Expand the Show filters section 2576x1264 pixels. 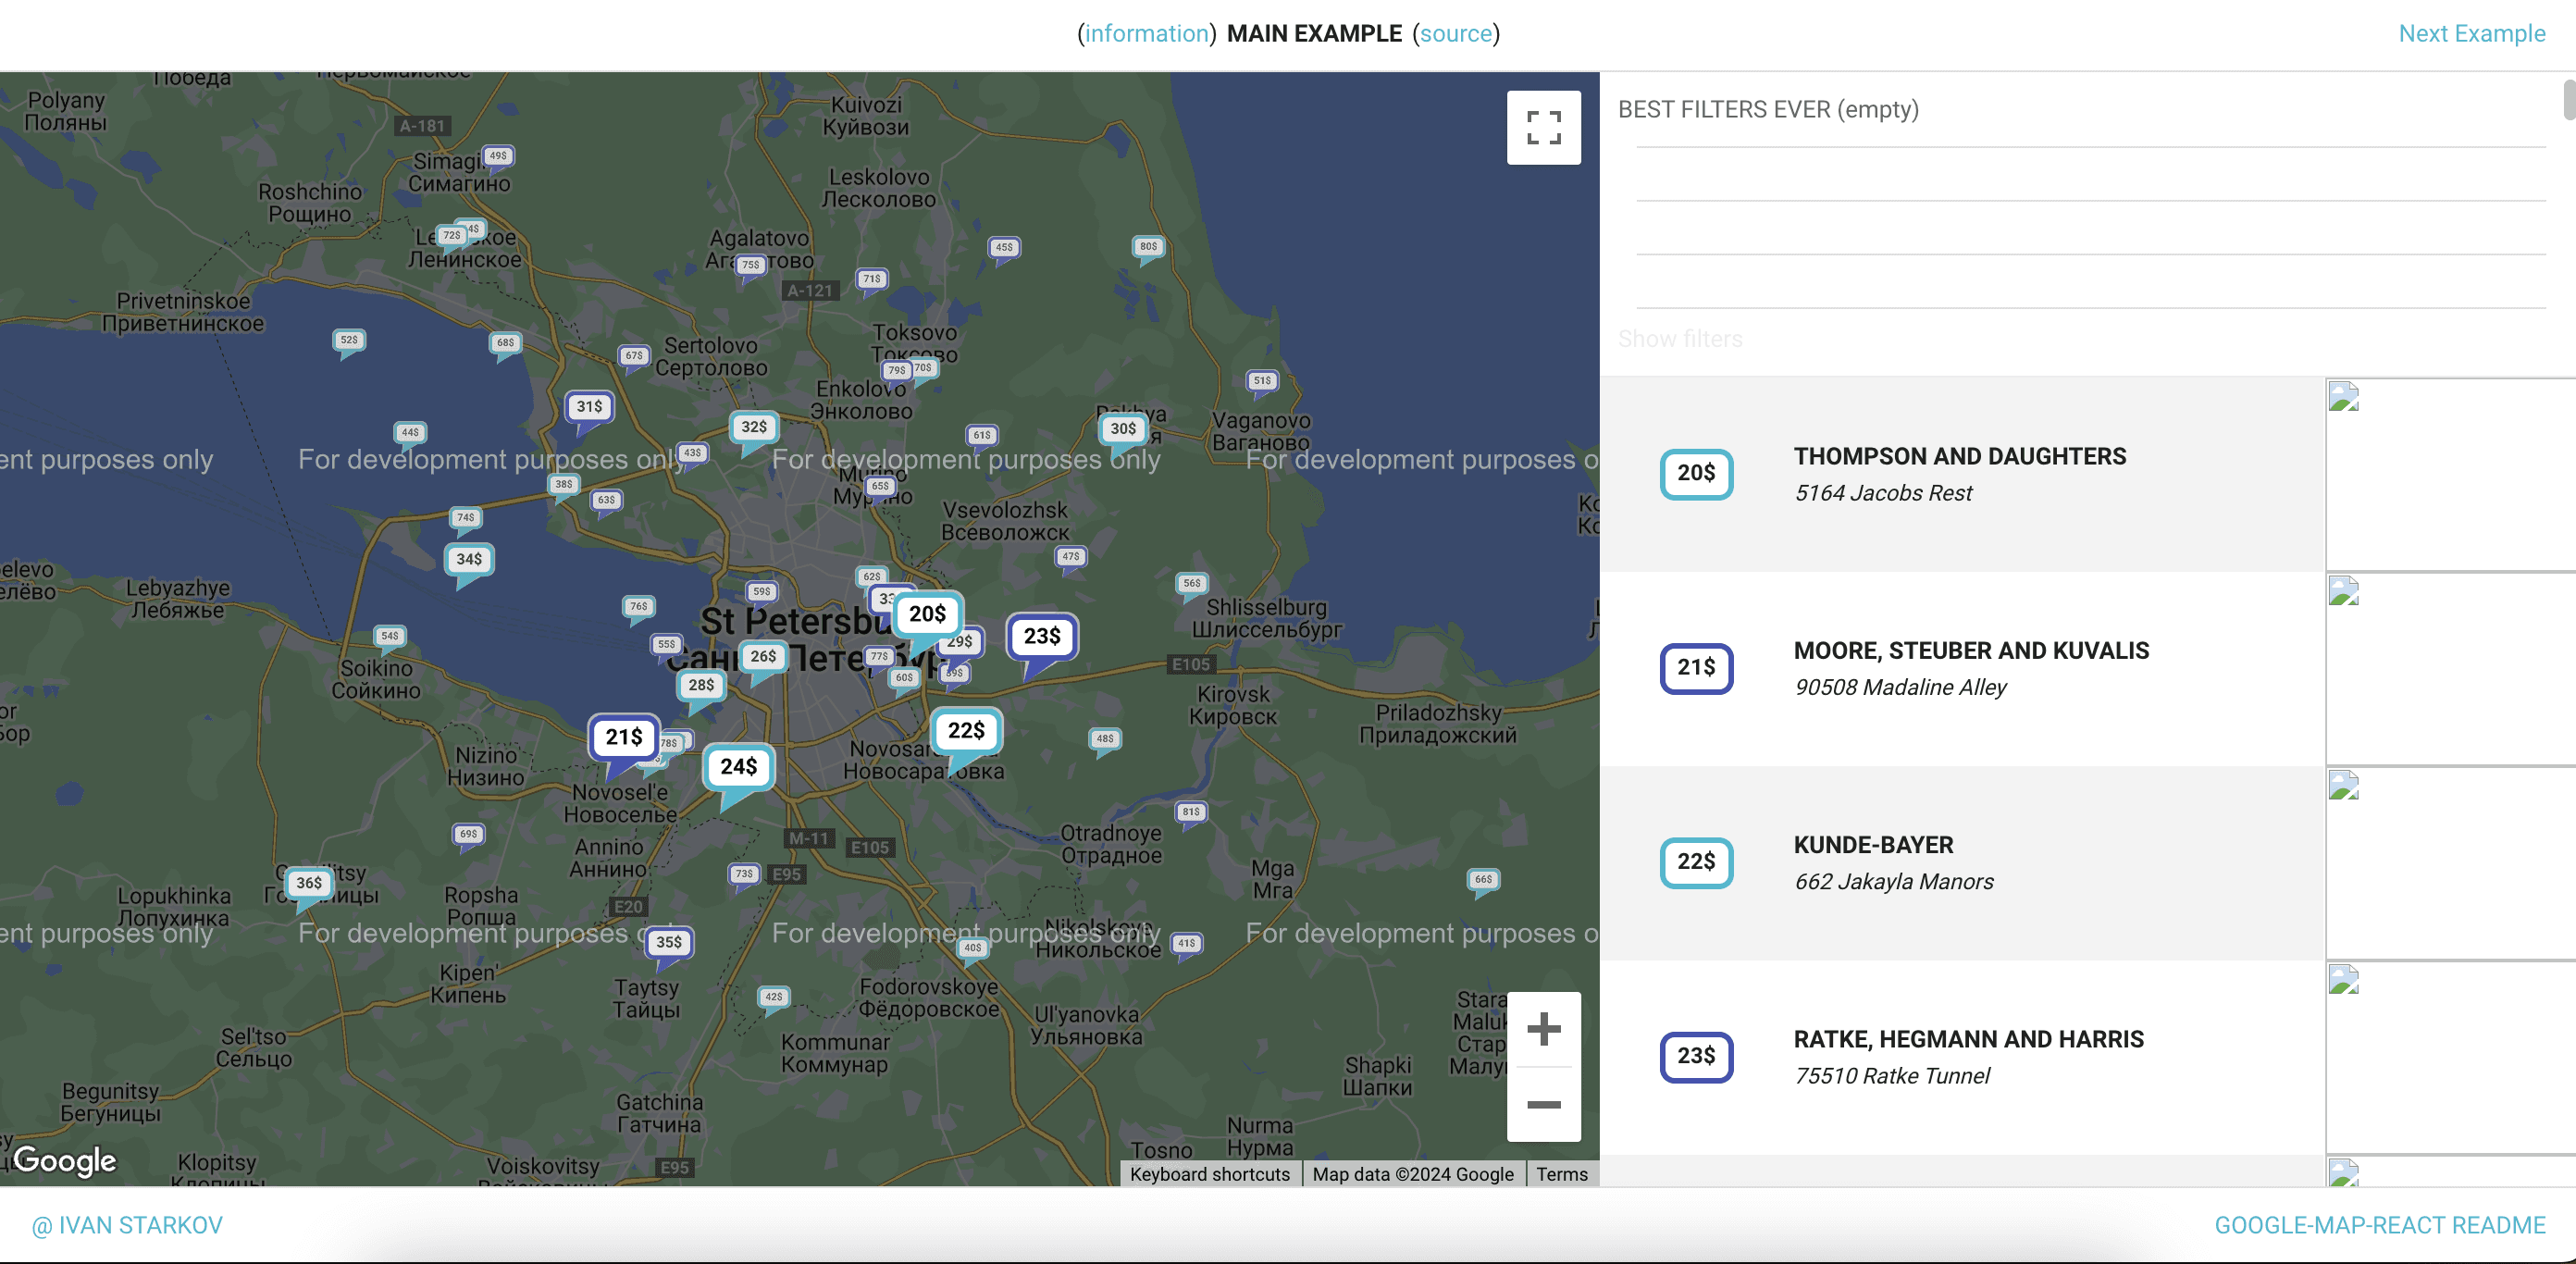point(1679,339)
